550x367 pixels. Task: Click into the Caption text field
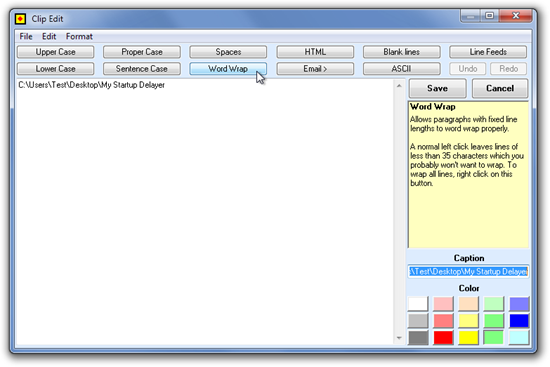[468, 272]
